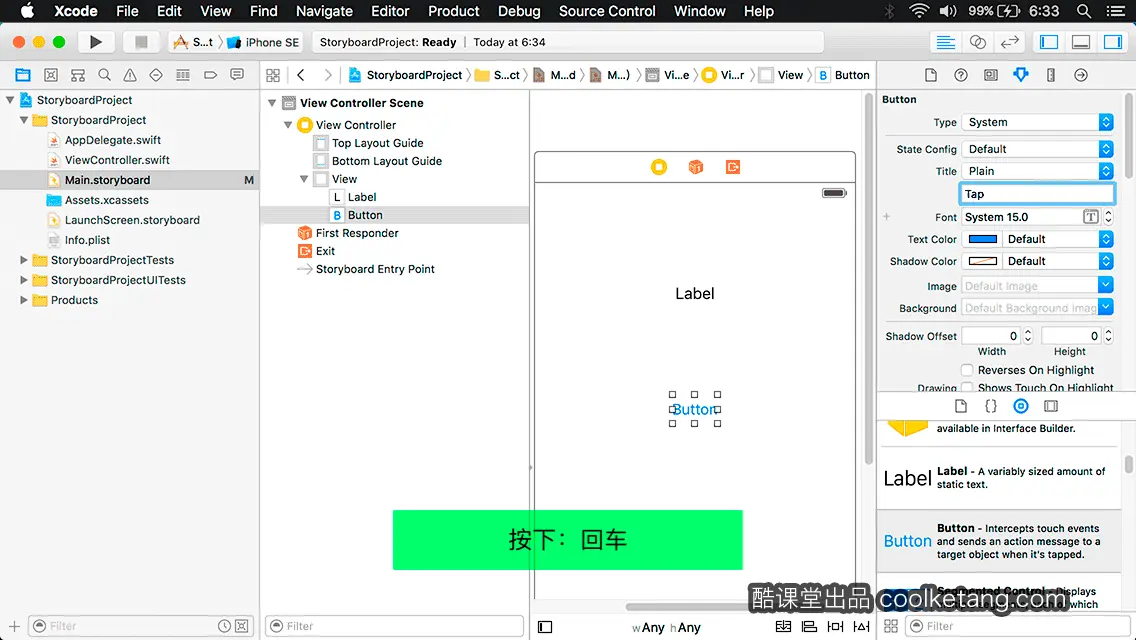Open the Test navigator
Image resolution: width=1136 pixels, height=640 pixels.
click(156, 75)
